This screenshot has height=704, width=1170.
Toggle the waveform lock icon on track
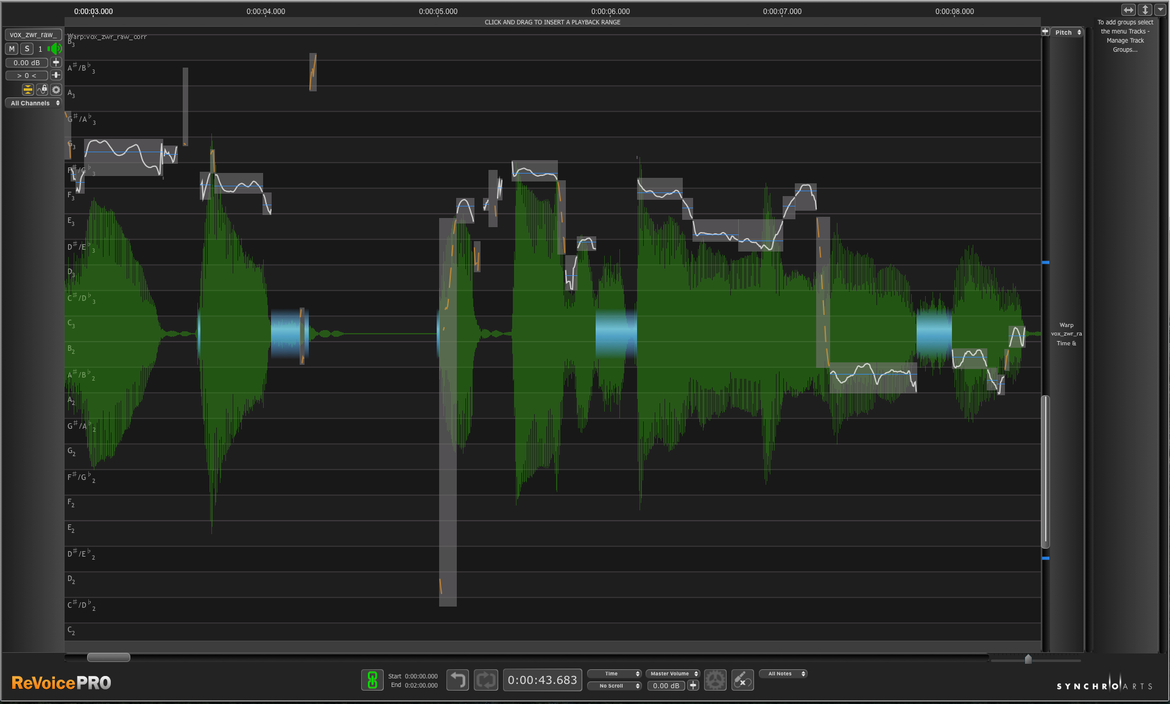[x=42, y=90]
